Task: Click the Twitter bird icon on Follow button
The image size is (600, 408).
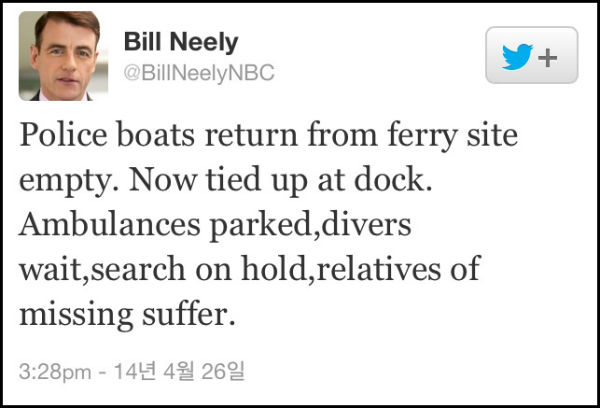Action: pos(517,57)
